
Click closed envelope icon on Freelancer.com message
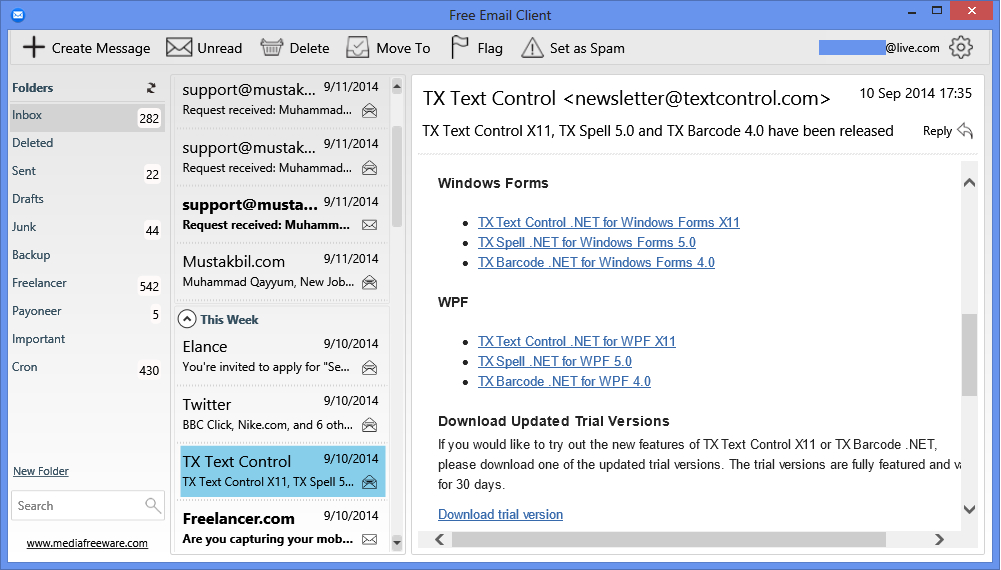370,539
